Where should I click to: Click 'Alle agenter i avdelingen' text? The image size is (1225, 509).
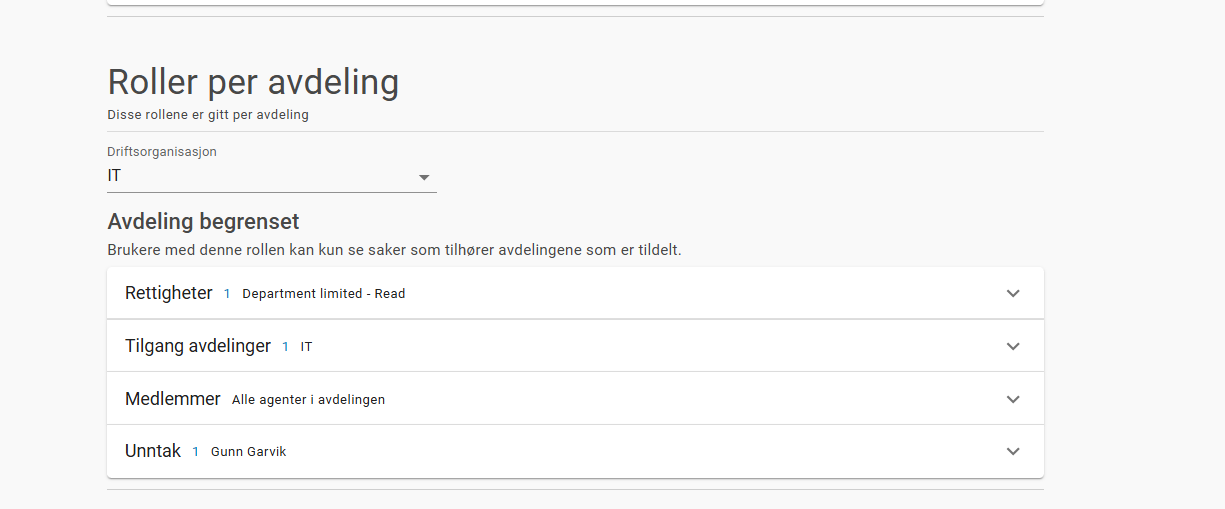tap(308, 400)
